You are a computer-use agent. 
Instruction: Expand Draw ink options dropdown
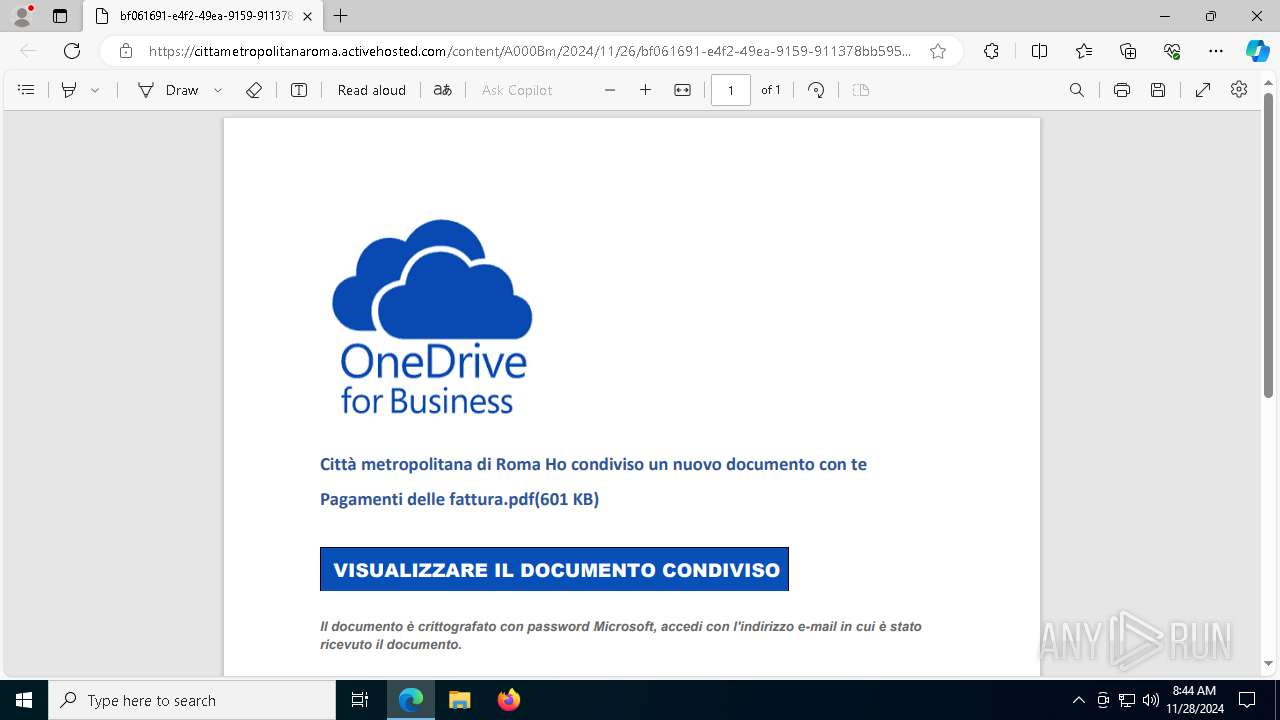click(218, 90)
